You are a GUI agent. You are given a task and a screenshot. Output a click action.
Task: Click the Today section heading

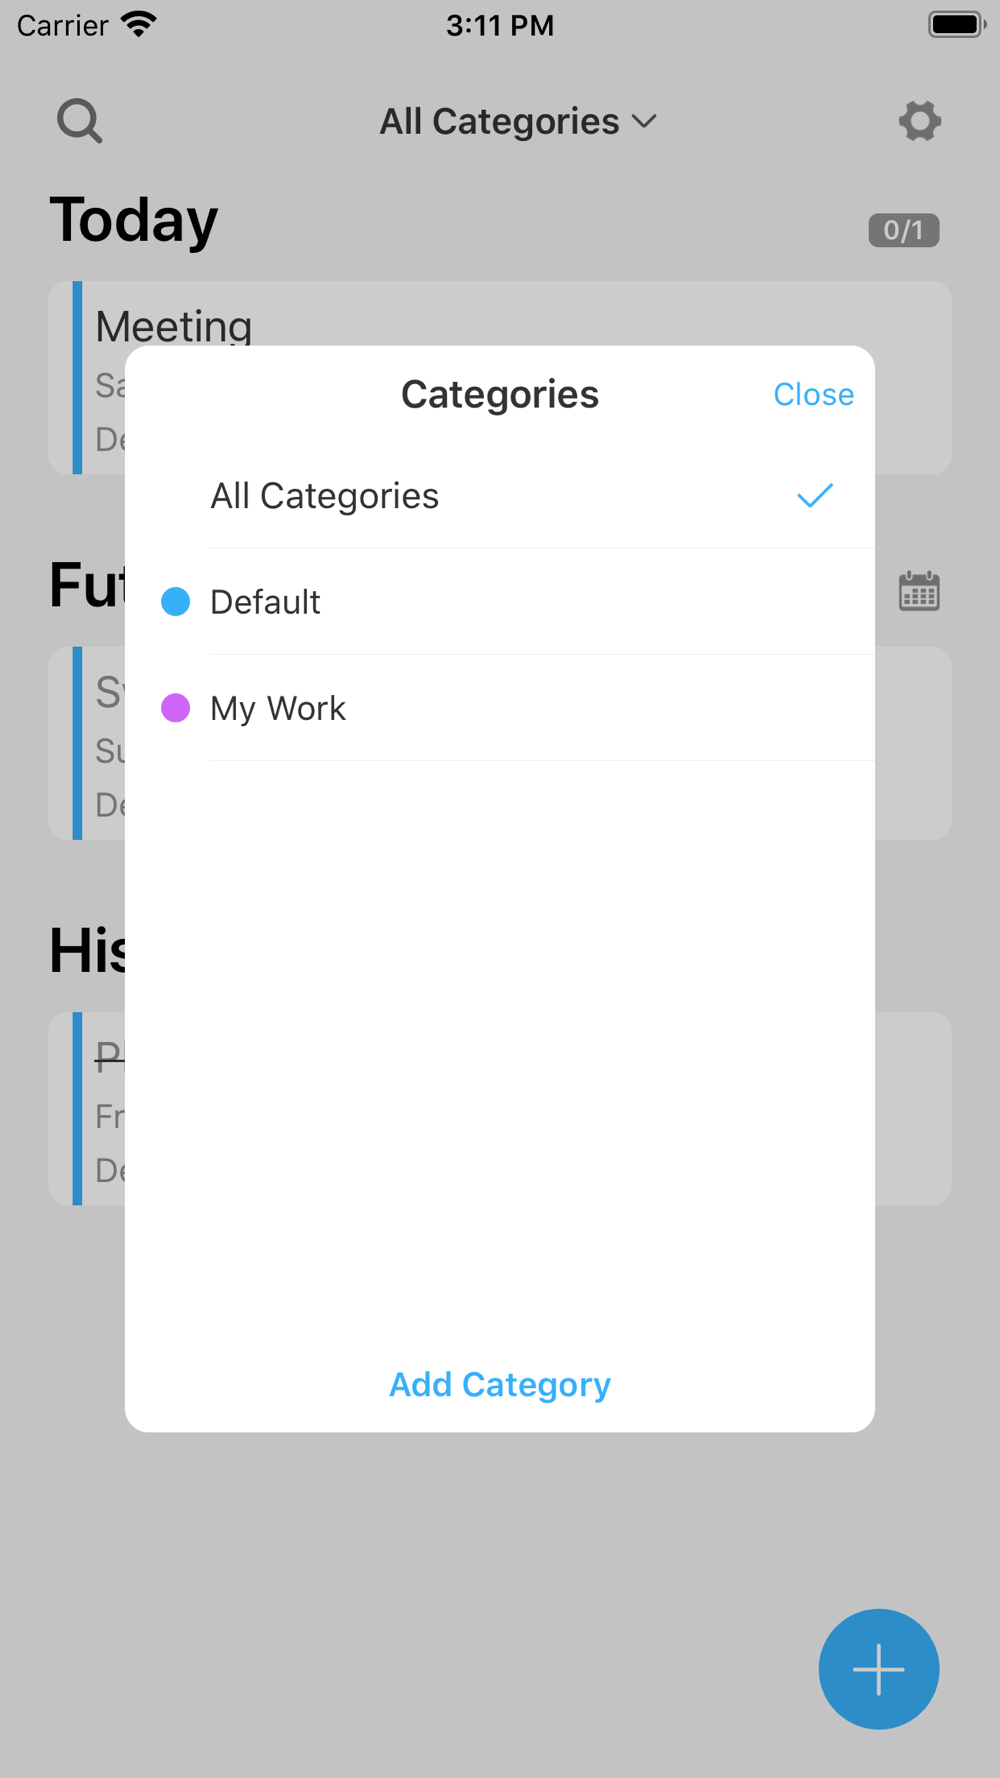pyautogui.click(x=134, y=220)
